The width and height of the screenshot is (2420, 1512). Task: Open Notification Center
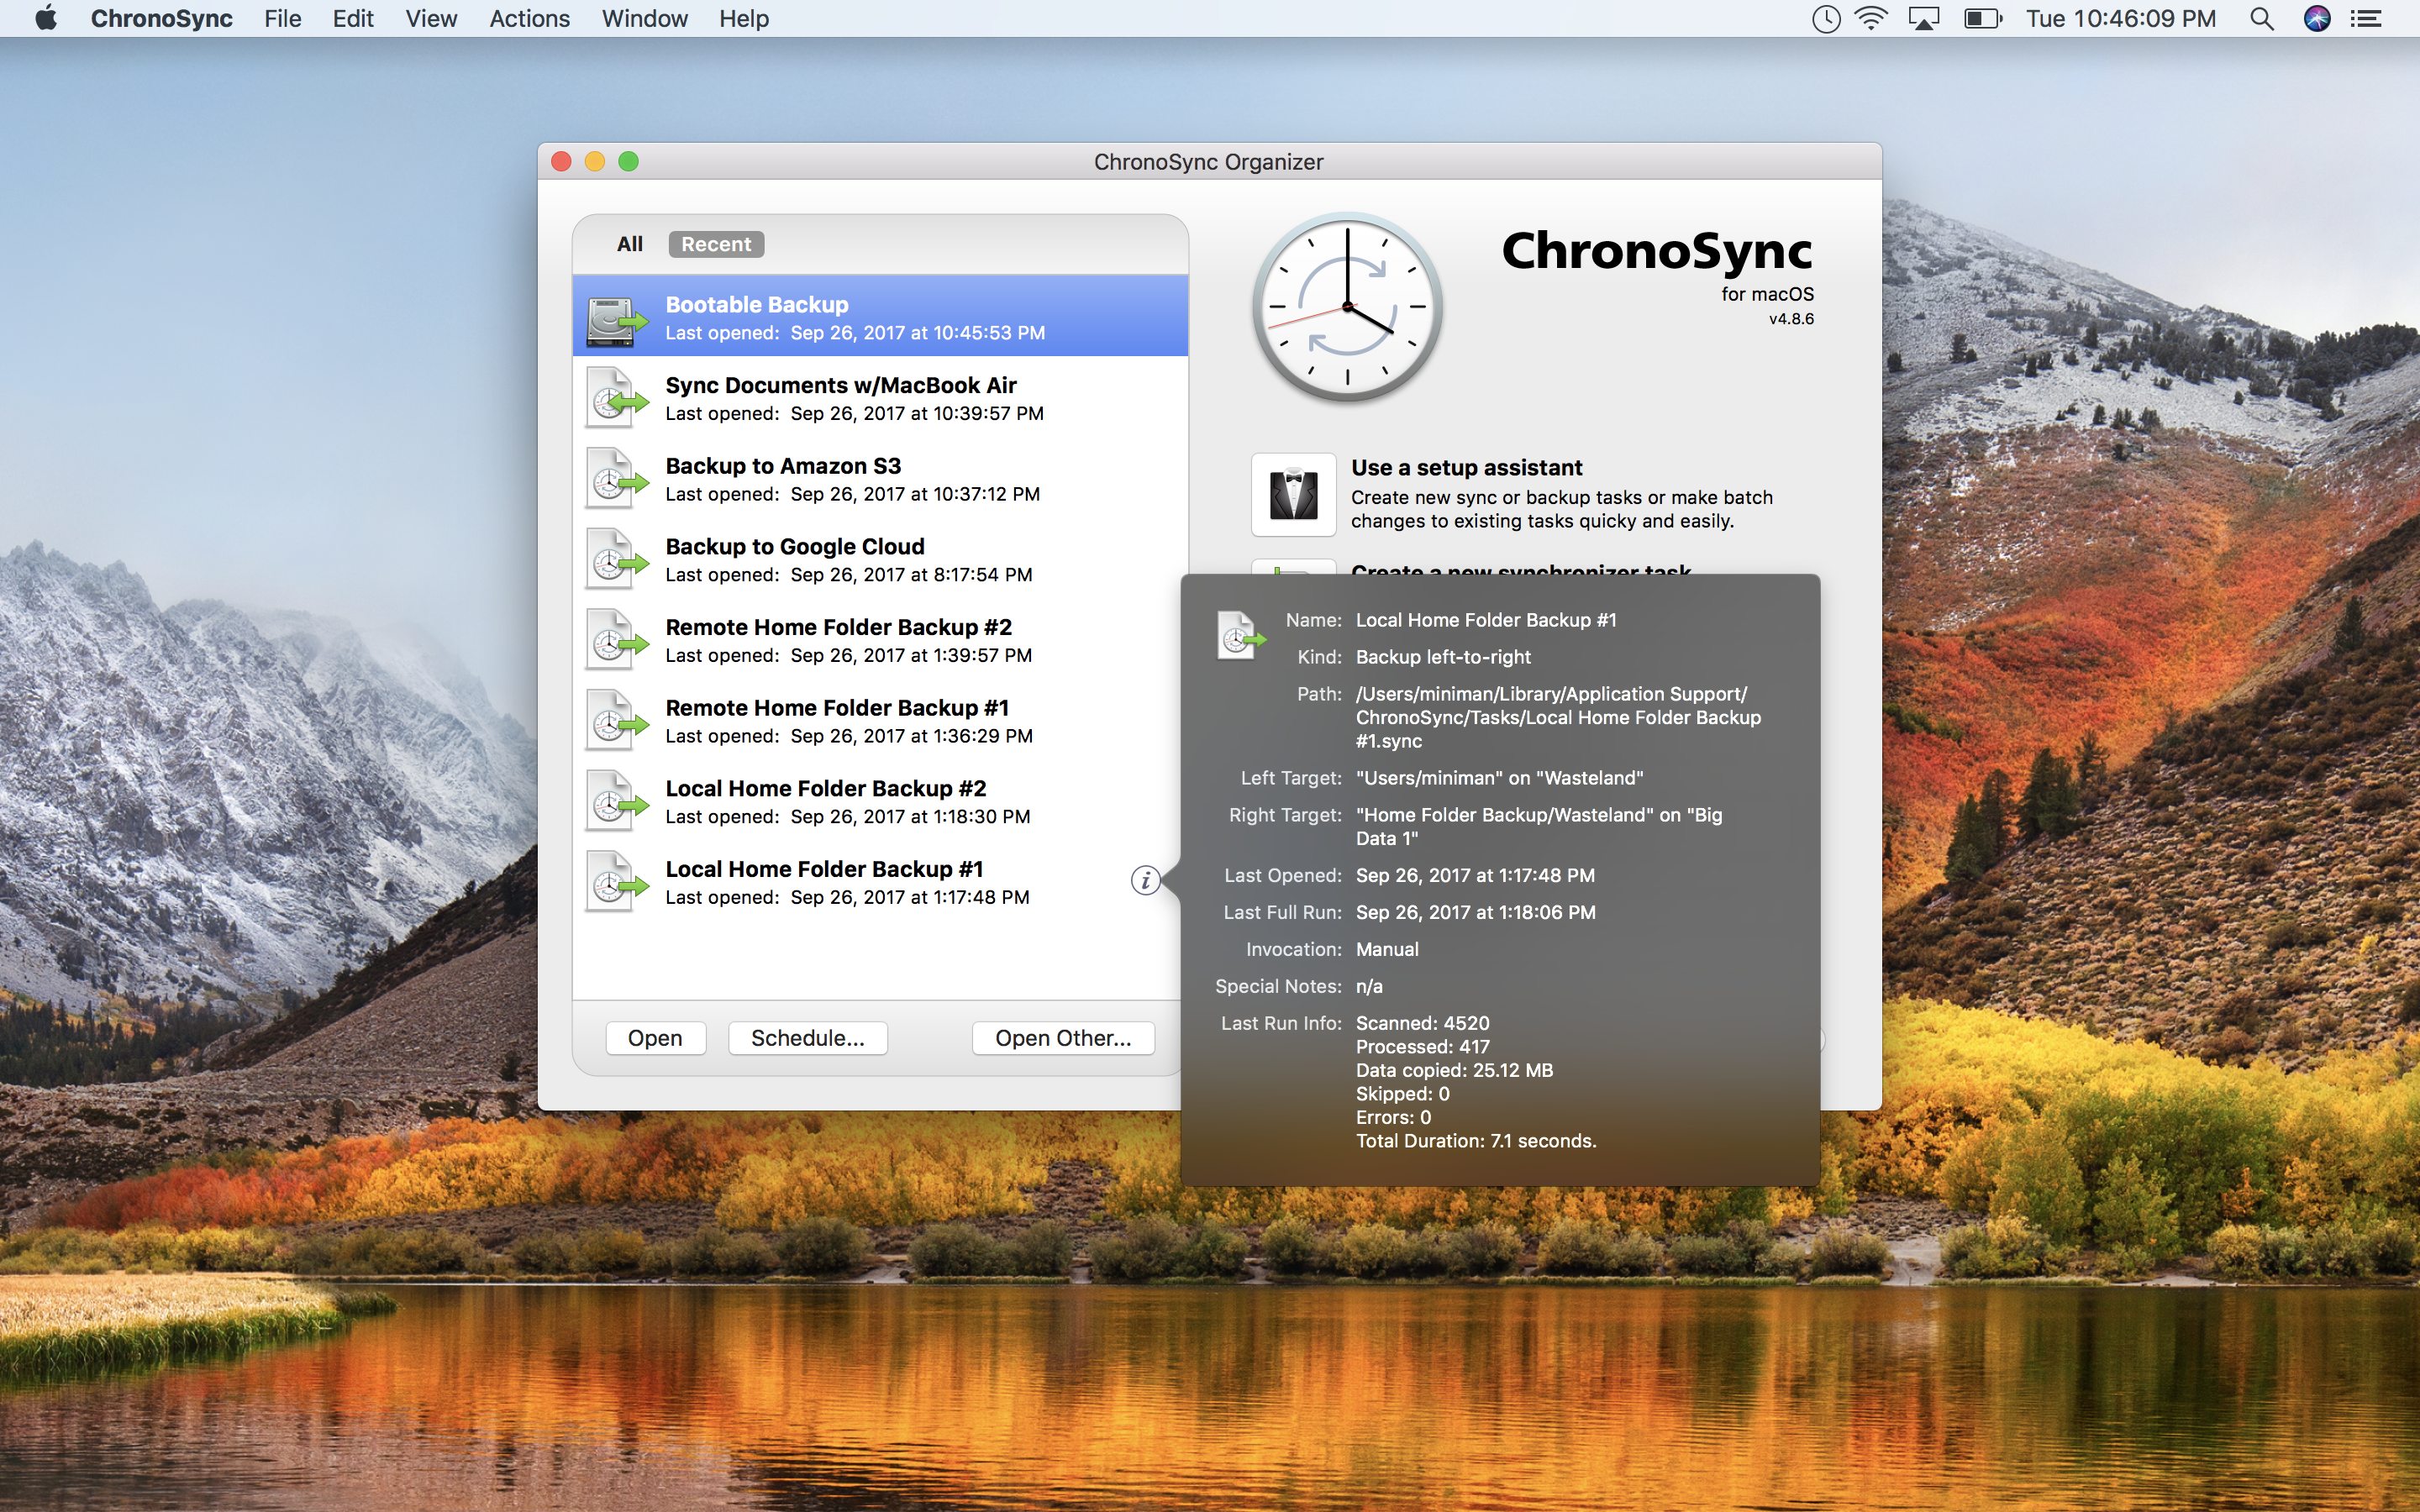pyautogui.click(x=2365, y=18)
